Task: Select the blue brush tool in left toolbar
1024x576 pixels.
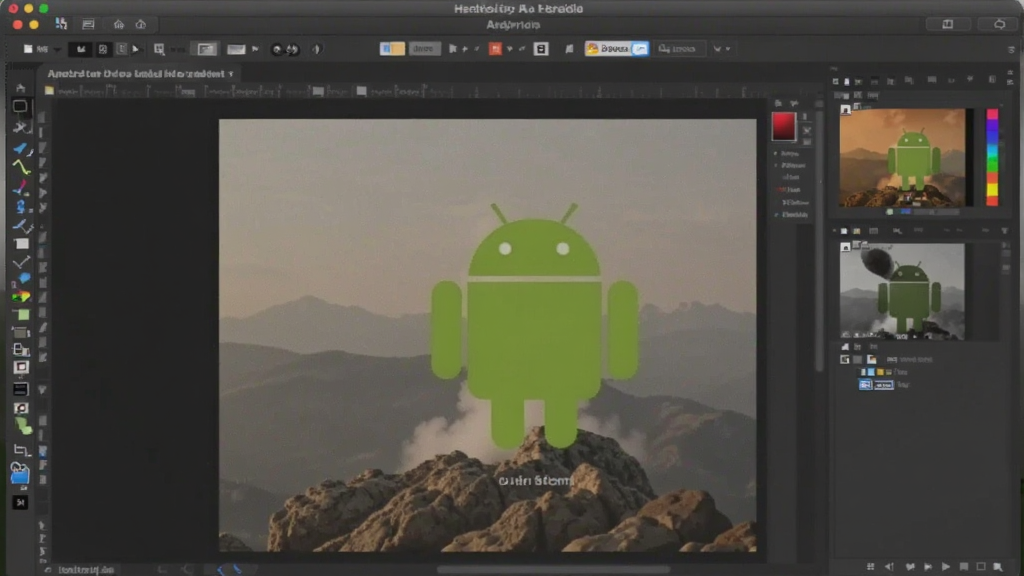Action: click(21, 149)
